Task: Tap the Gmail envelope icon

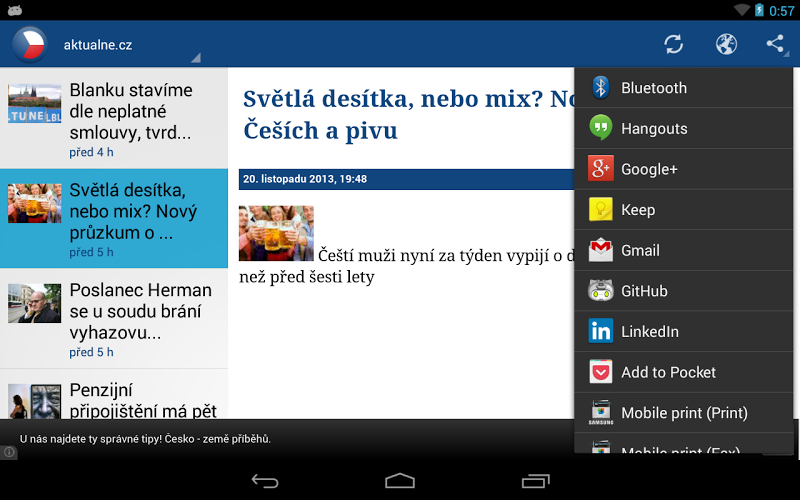Action: point(601,250)
